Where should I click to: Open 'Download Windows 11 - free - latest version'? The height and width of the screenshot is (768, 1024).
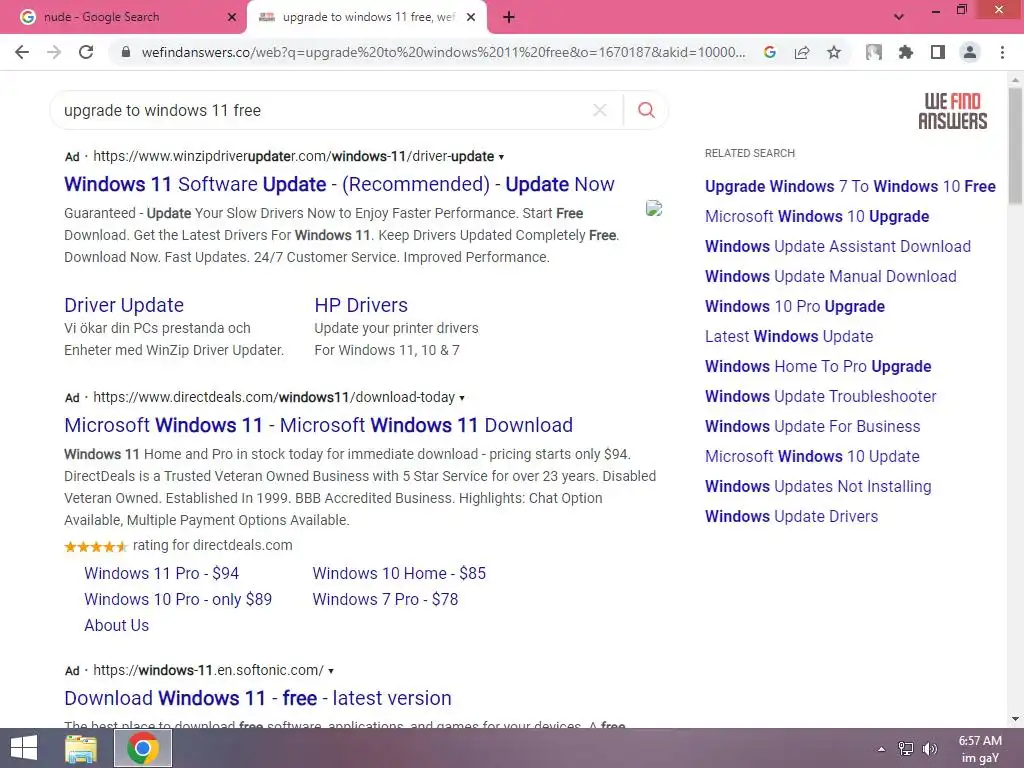pyautogui.click(x=258, y=698)
